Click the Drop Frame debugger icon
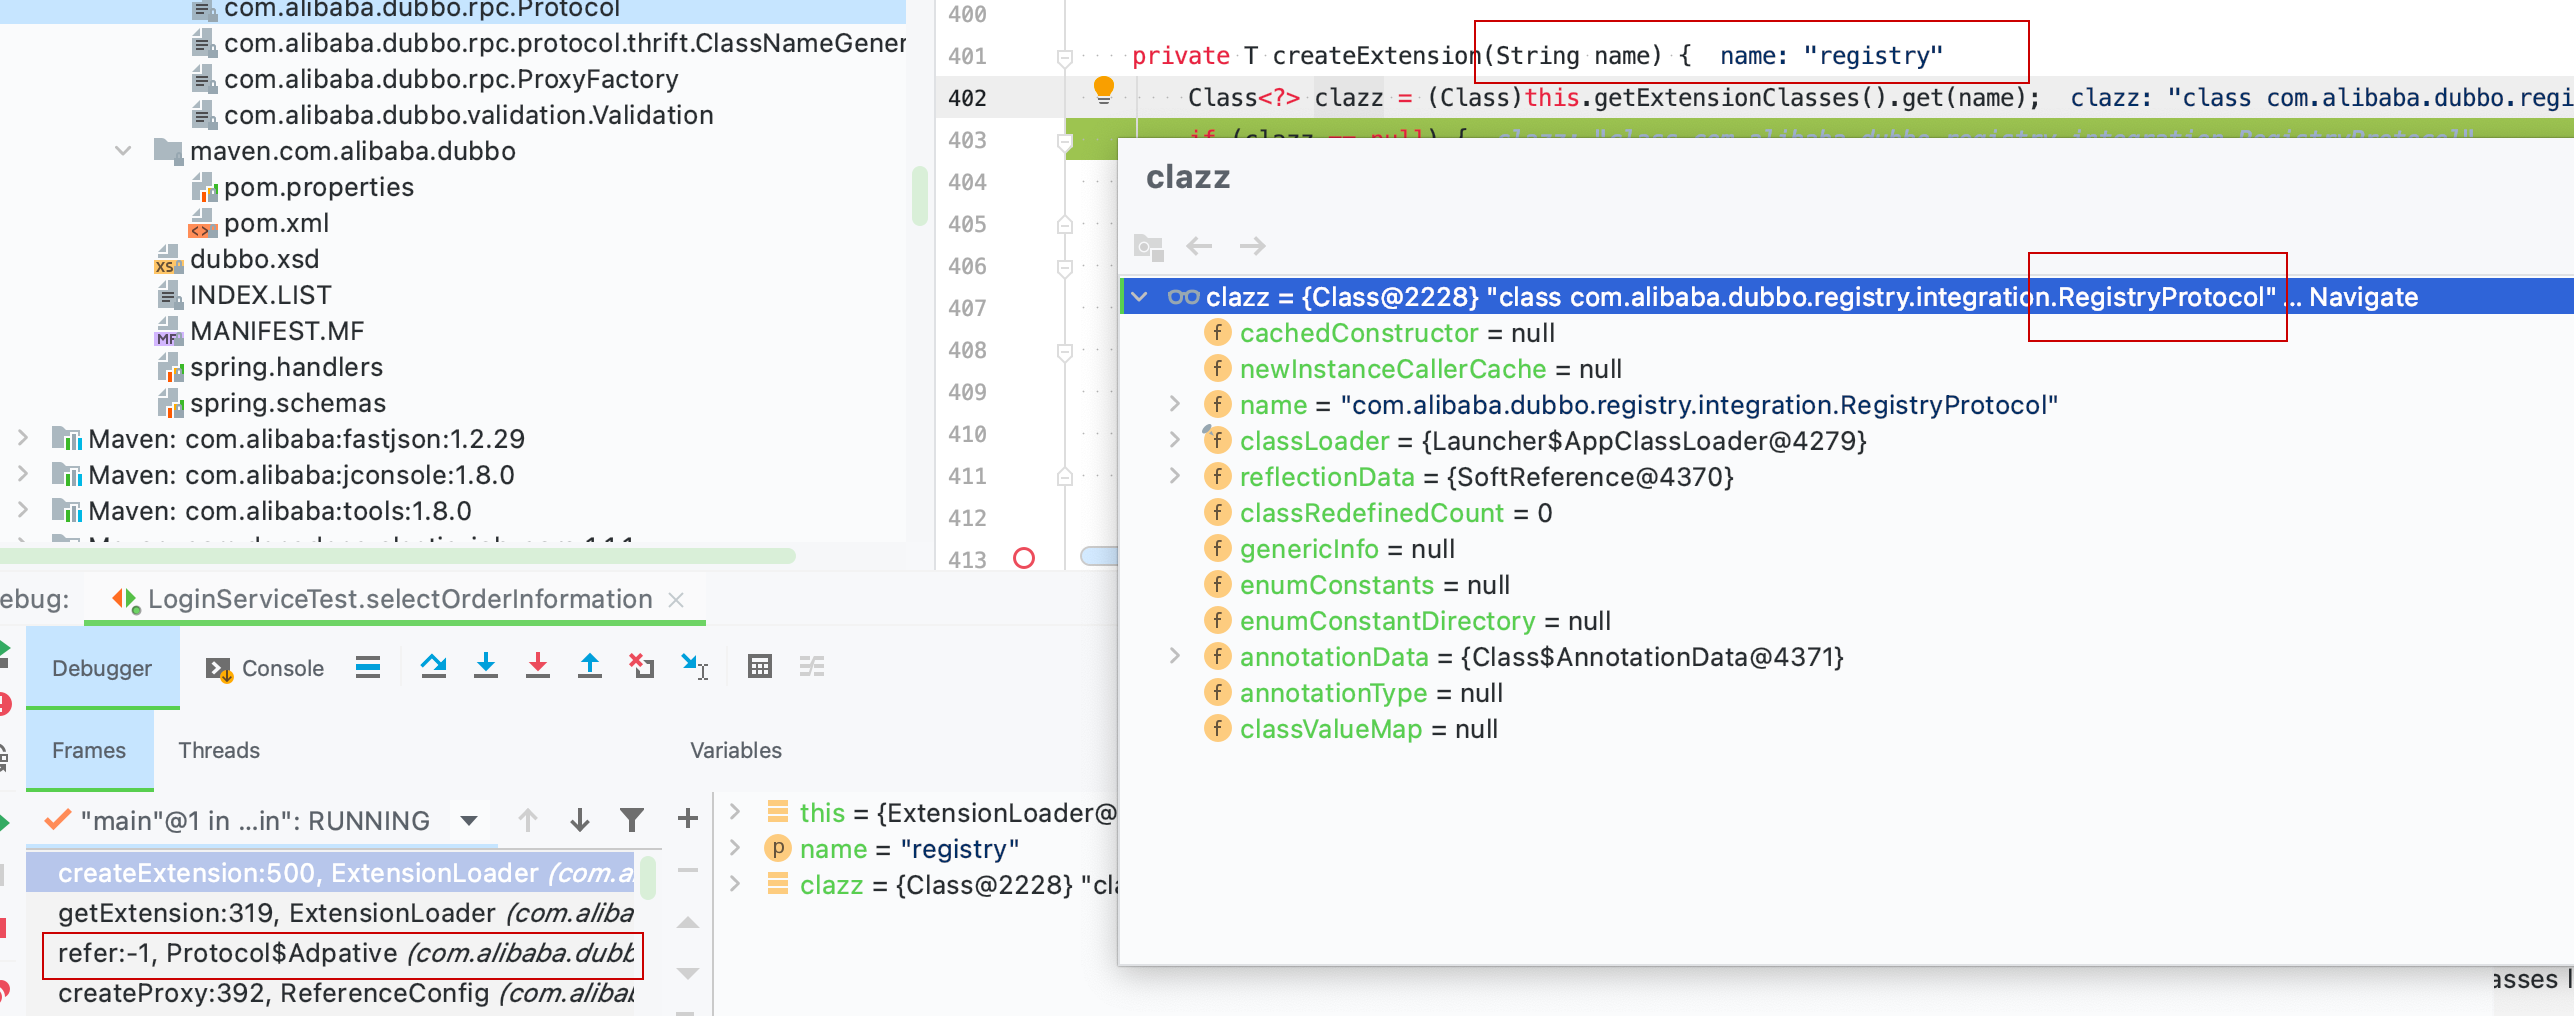The width and height of the screenshot is (2574, 1016). [640, 667]
